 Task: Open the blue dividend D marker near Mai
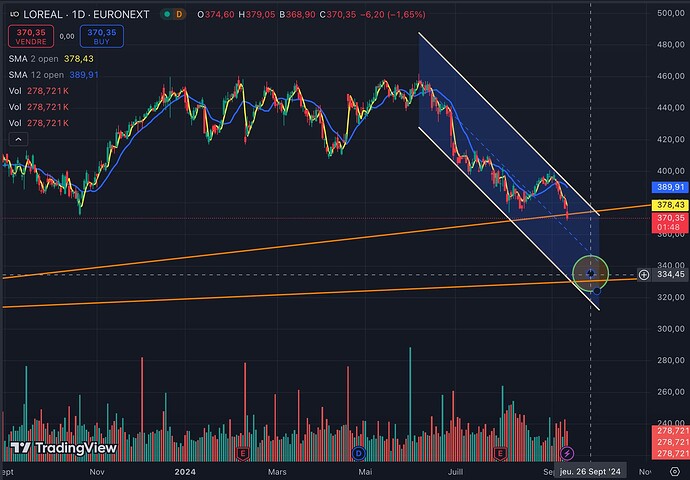click(359, 454)
